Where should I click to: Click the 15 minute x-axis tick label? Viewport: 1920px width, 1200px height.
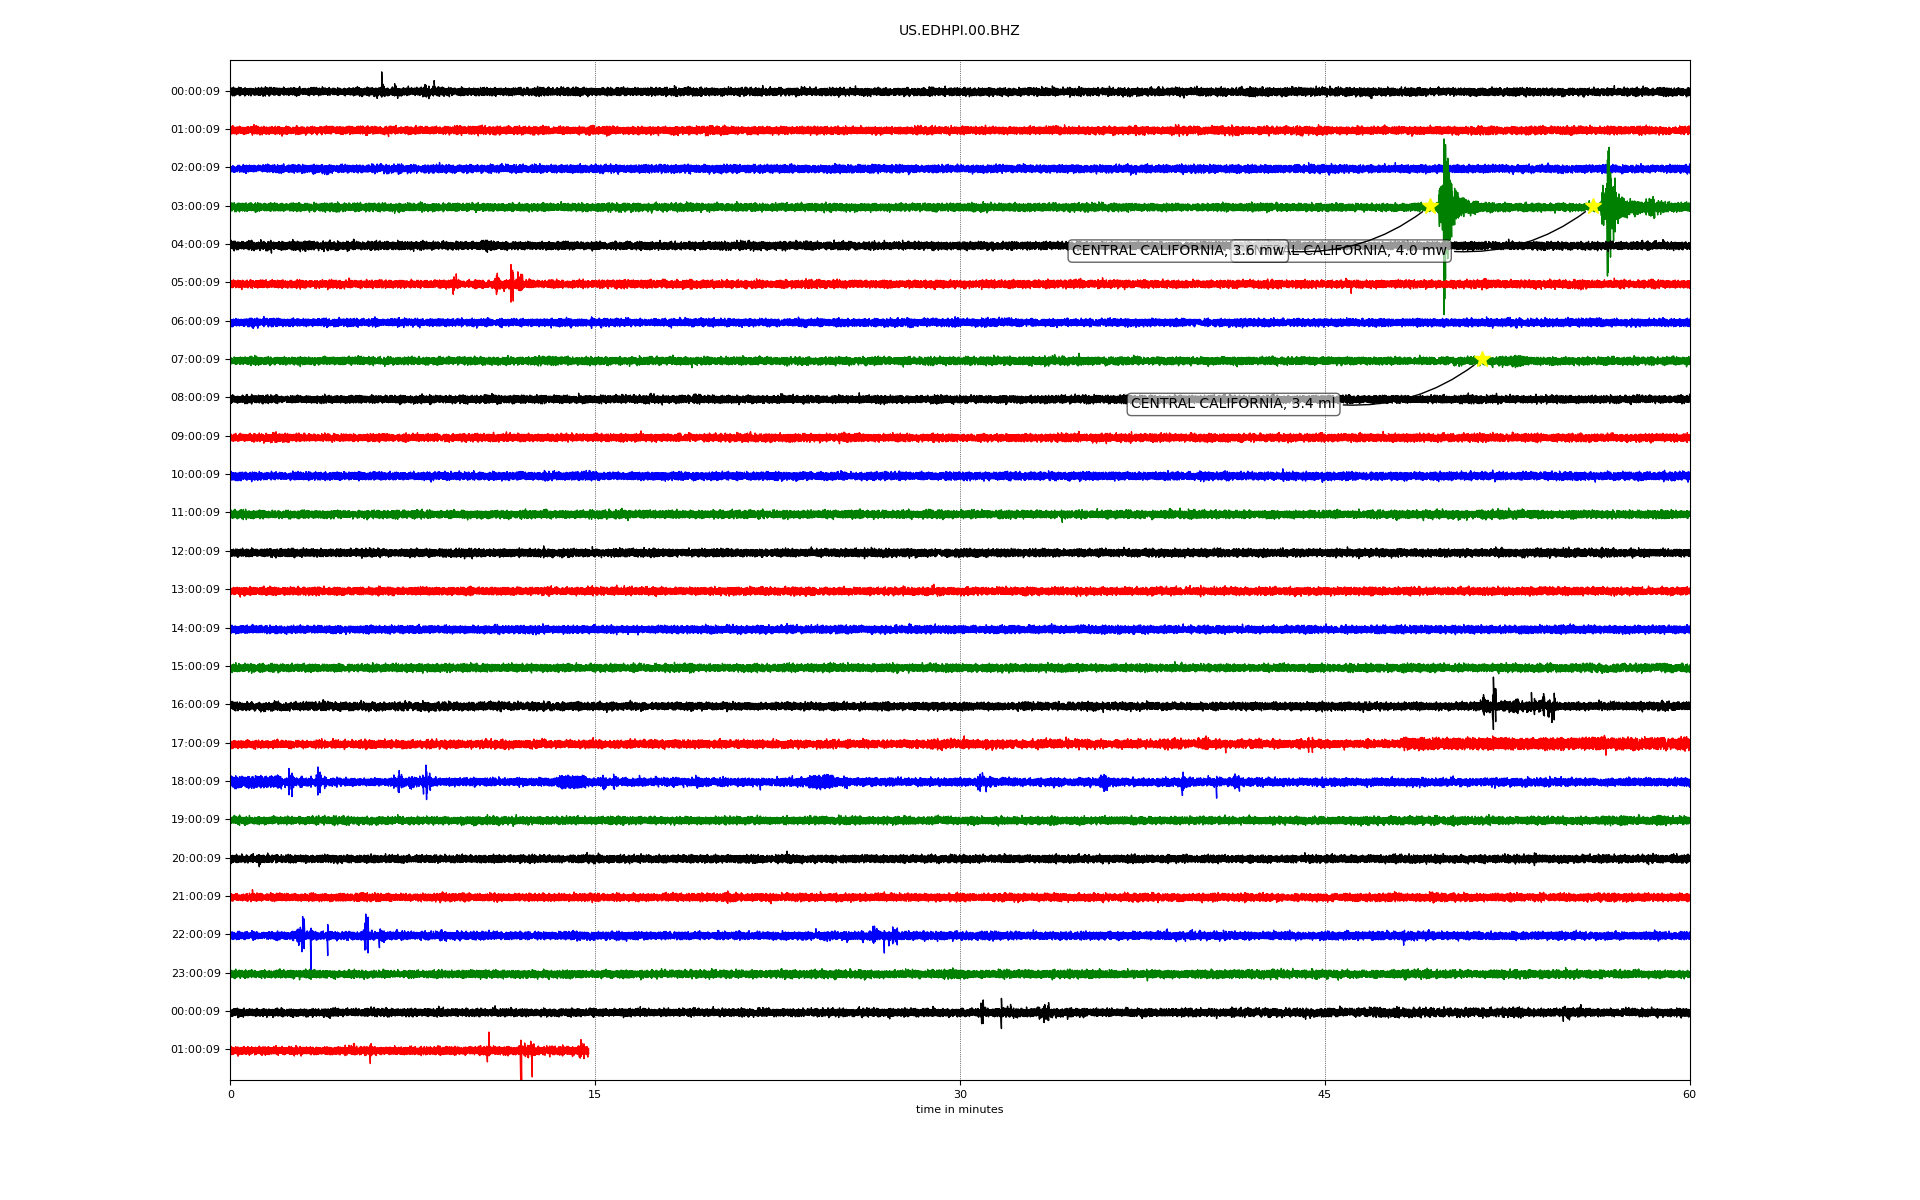click(595, 1094)
